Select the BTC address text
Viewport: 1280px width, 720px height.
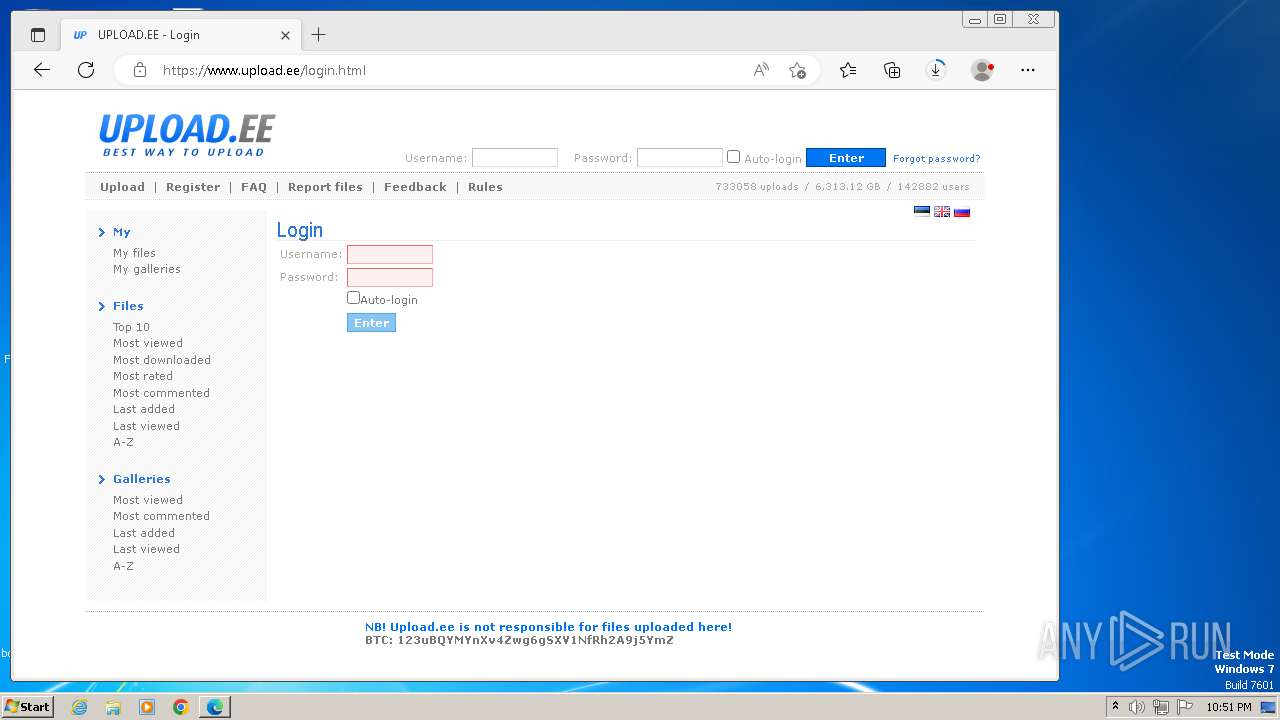point(535,640)
